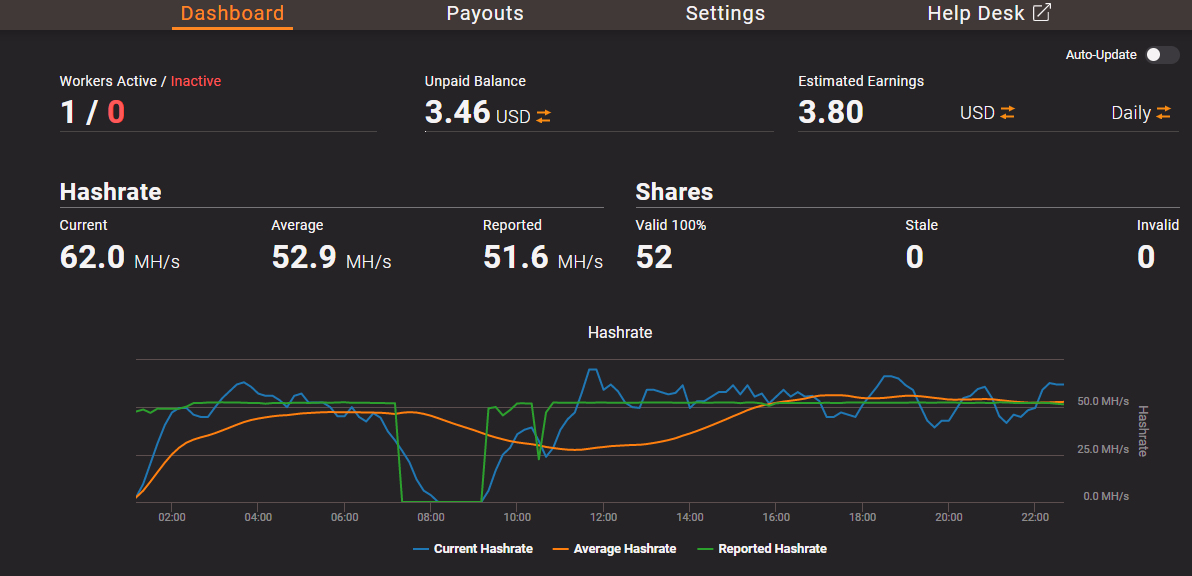
Task: Click the Inactive workers label
Action: [x=196, y=81]
